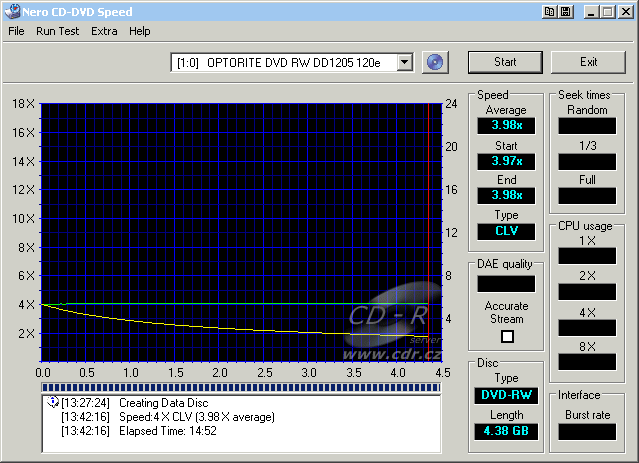Click the Random seek time field
Viewport: 639px width, 463px height.
(x=587, y=126)
